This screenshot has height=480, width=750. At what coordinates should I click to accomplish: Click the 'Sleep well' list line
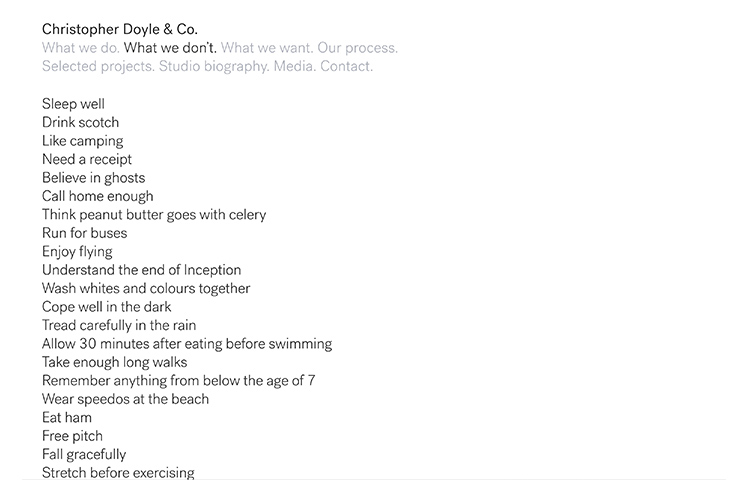(x=73, y=104)
